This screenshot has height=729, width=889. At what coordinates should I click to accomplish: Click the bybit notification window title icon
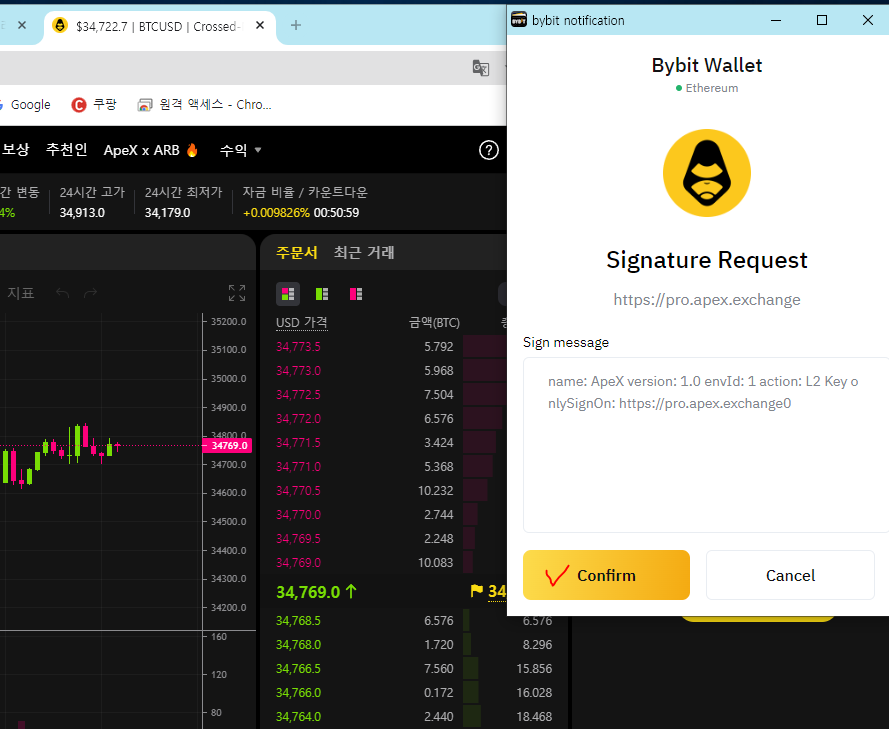click(x=519, y=20)
